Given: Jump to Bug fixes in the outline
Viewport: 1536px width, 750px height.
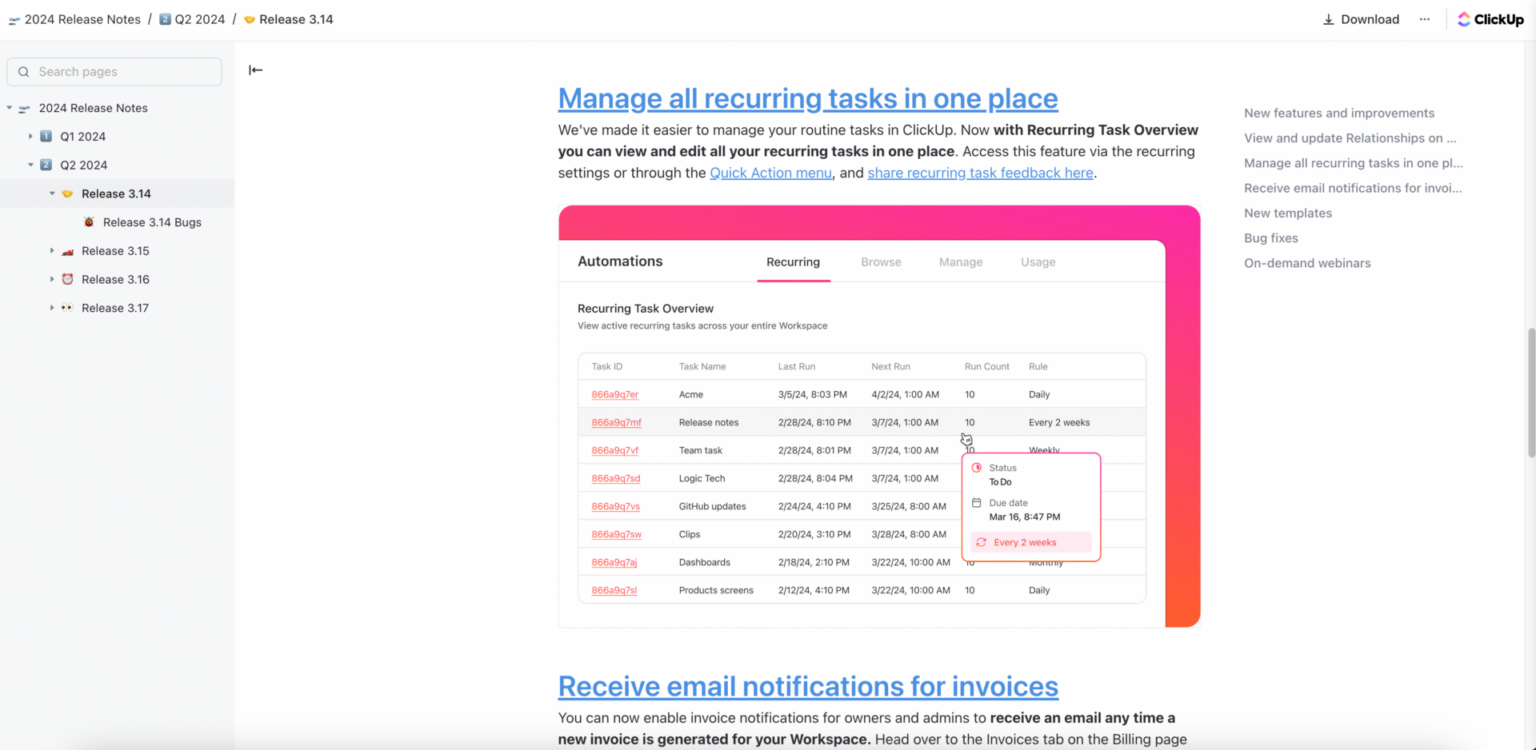Looking at the screenshot, I should [1272, 237].
